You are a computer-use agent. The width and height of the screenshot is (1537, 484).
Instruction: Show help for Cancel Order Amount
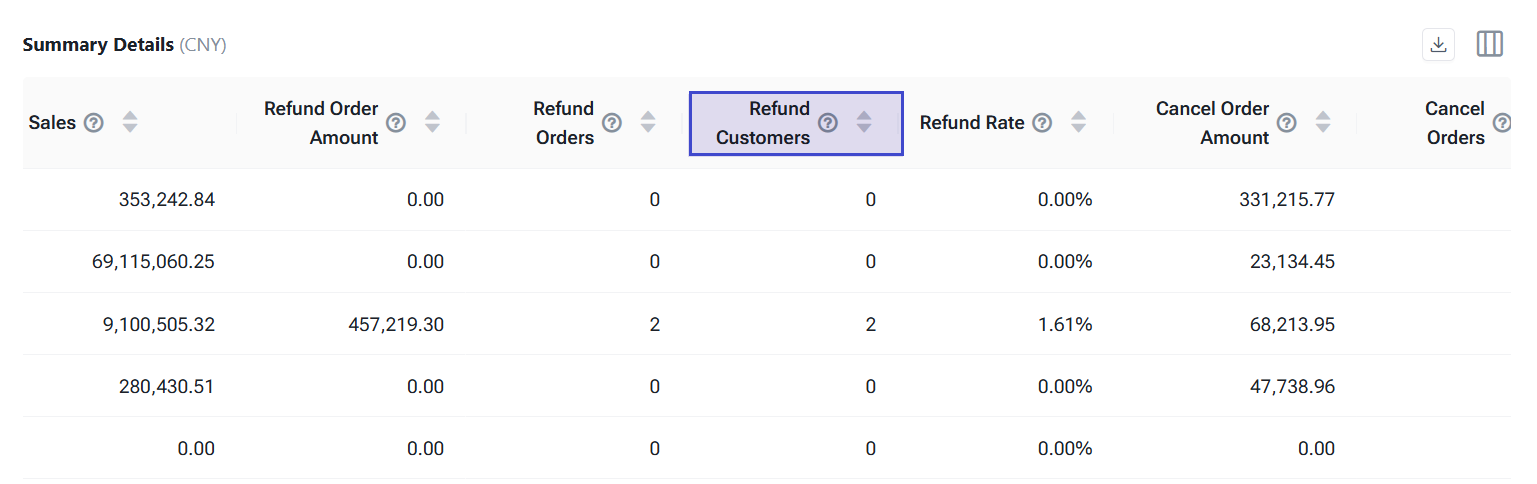(1287, 123)
